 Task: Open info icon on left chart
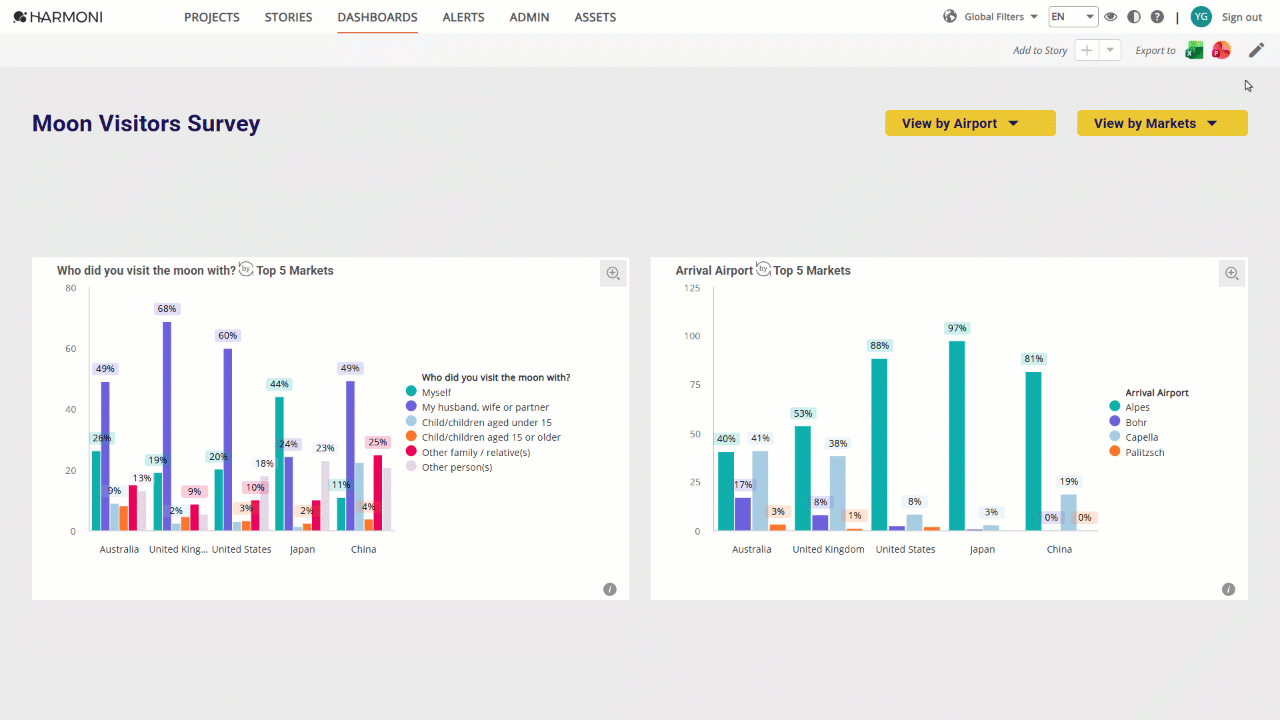tap(610, 589)
